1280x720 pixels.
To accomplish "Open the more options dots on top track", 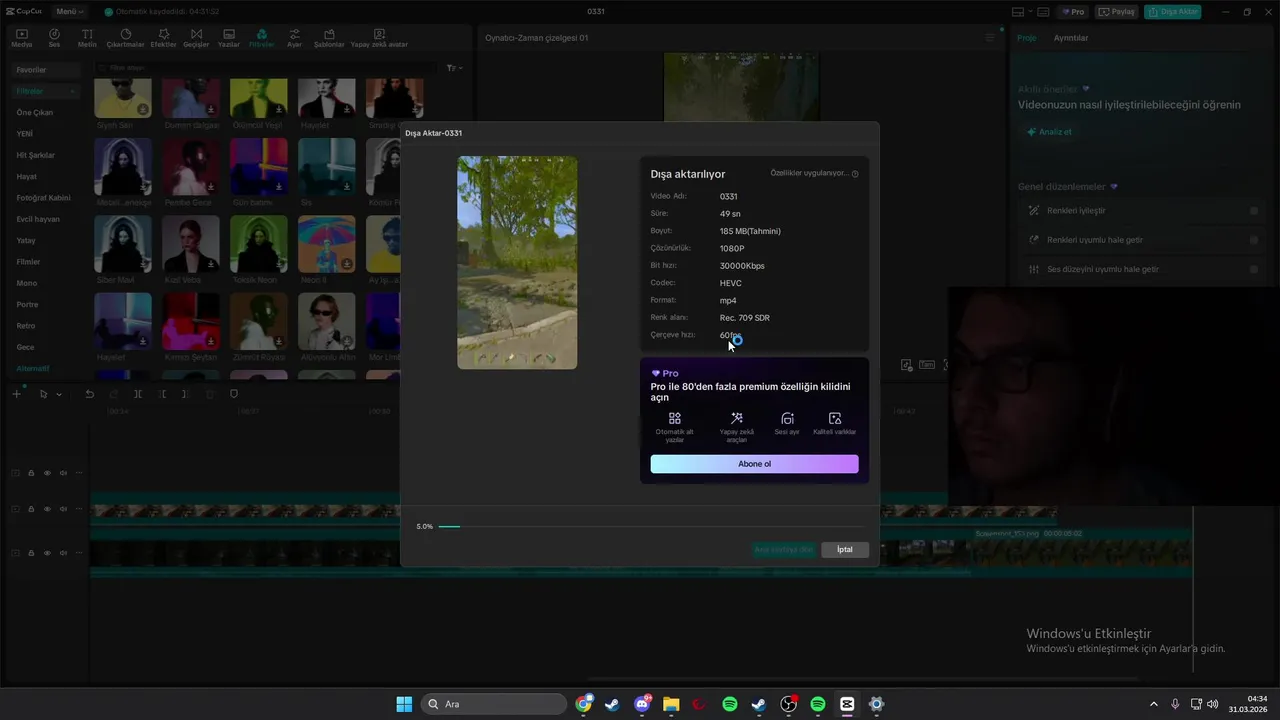I will (x=79, y=473).
